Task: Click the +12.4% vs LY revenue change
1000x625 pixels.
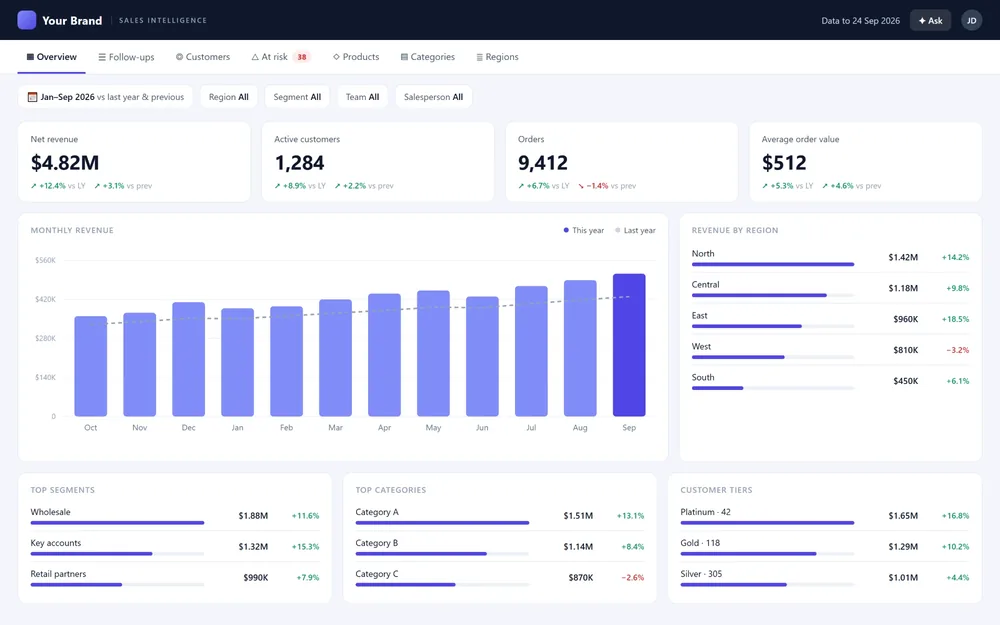Action: pyautogui.click(x=58, y=186)
